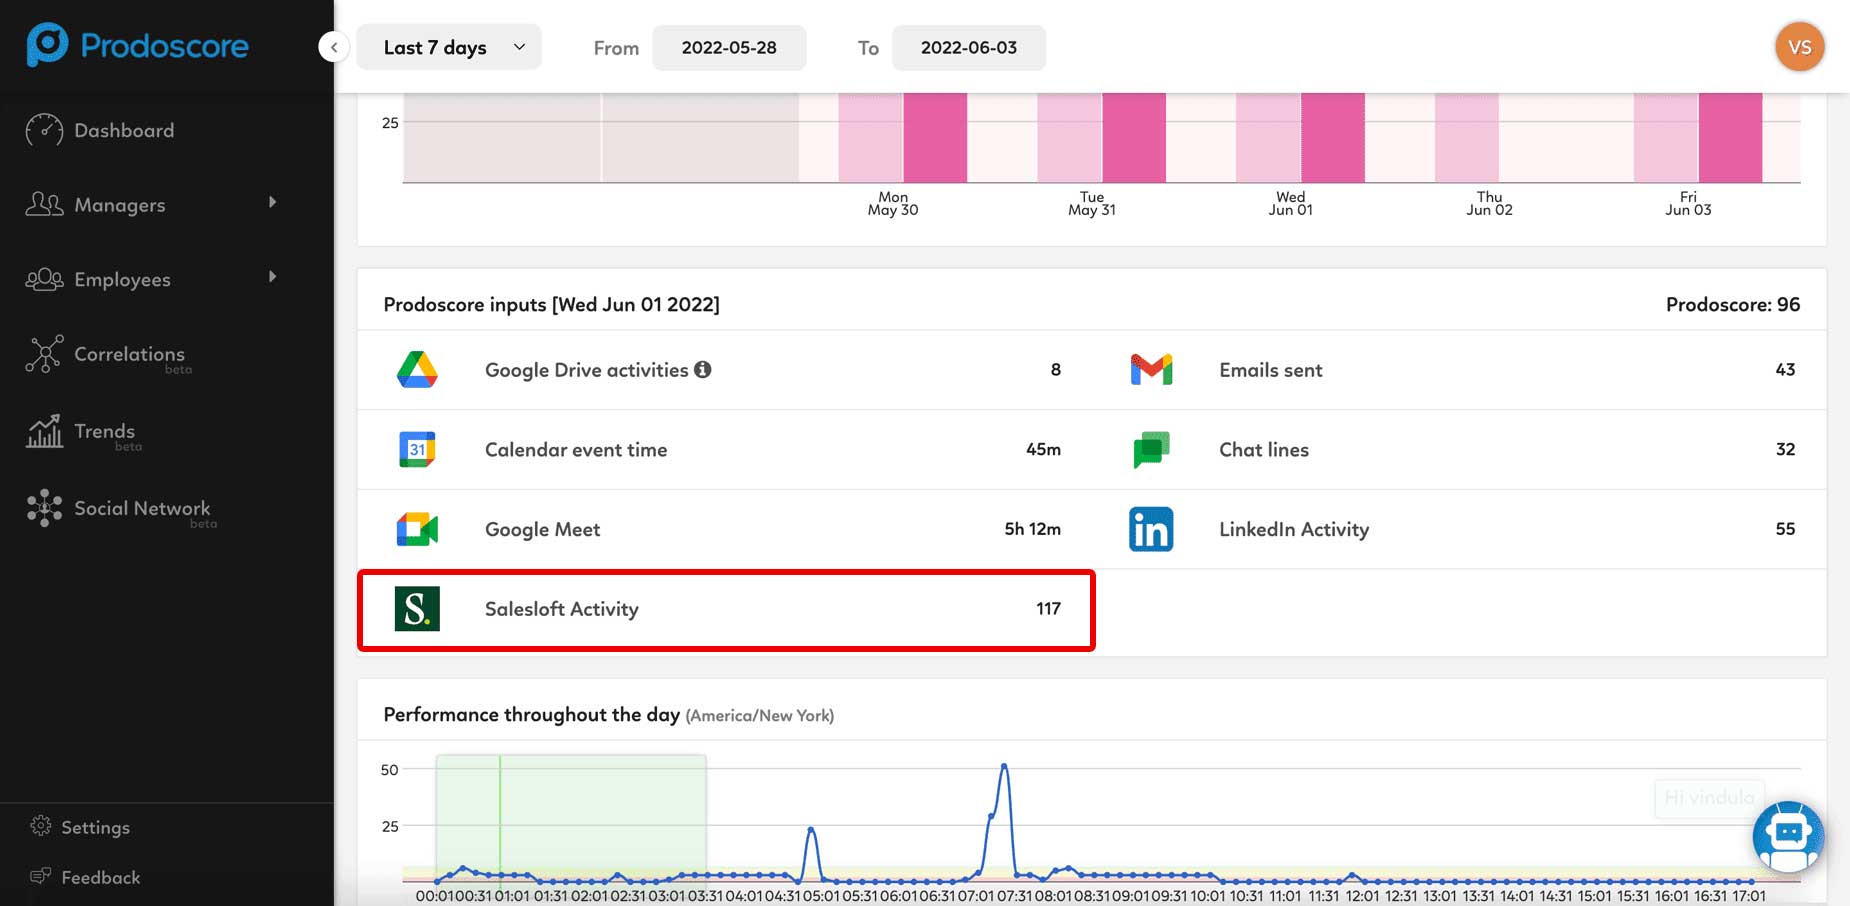Click the Chat lines value 32
This screenshot has width=1850, height=906.
click(1785, 449)
